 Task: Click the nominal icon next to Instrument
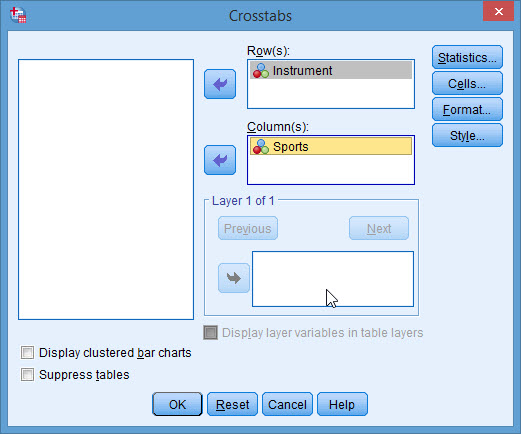pyautogui.click(x=261, y=71)
